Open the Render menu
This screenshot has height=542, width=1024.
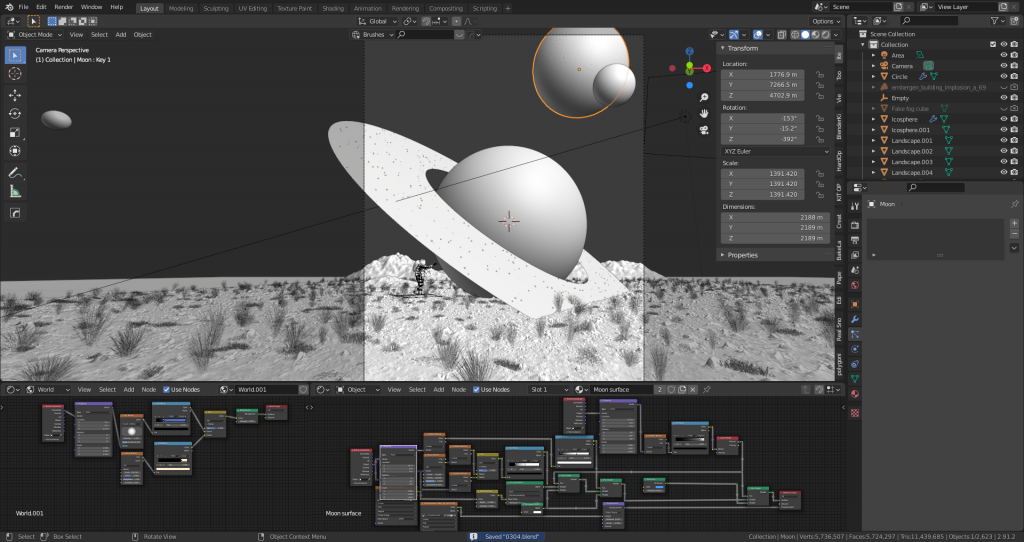63,7
